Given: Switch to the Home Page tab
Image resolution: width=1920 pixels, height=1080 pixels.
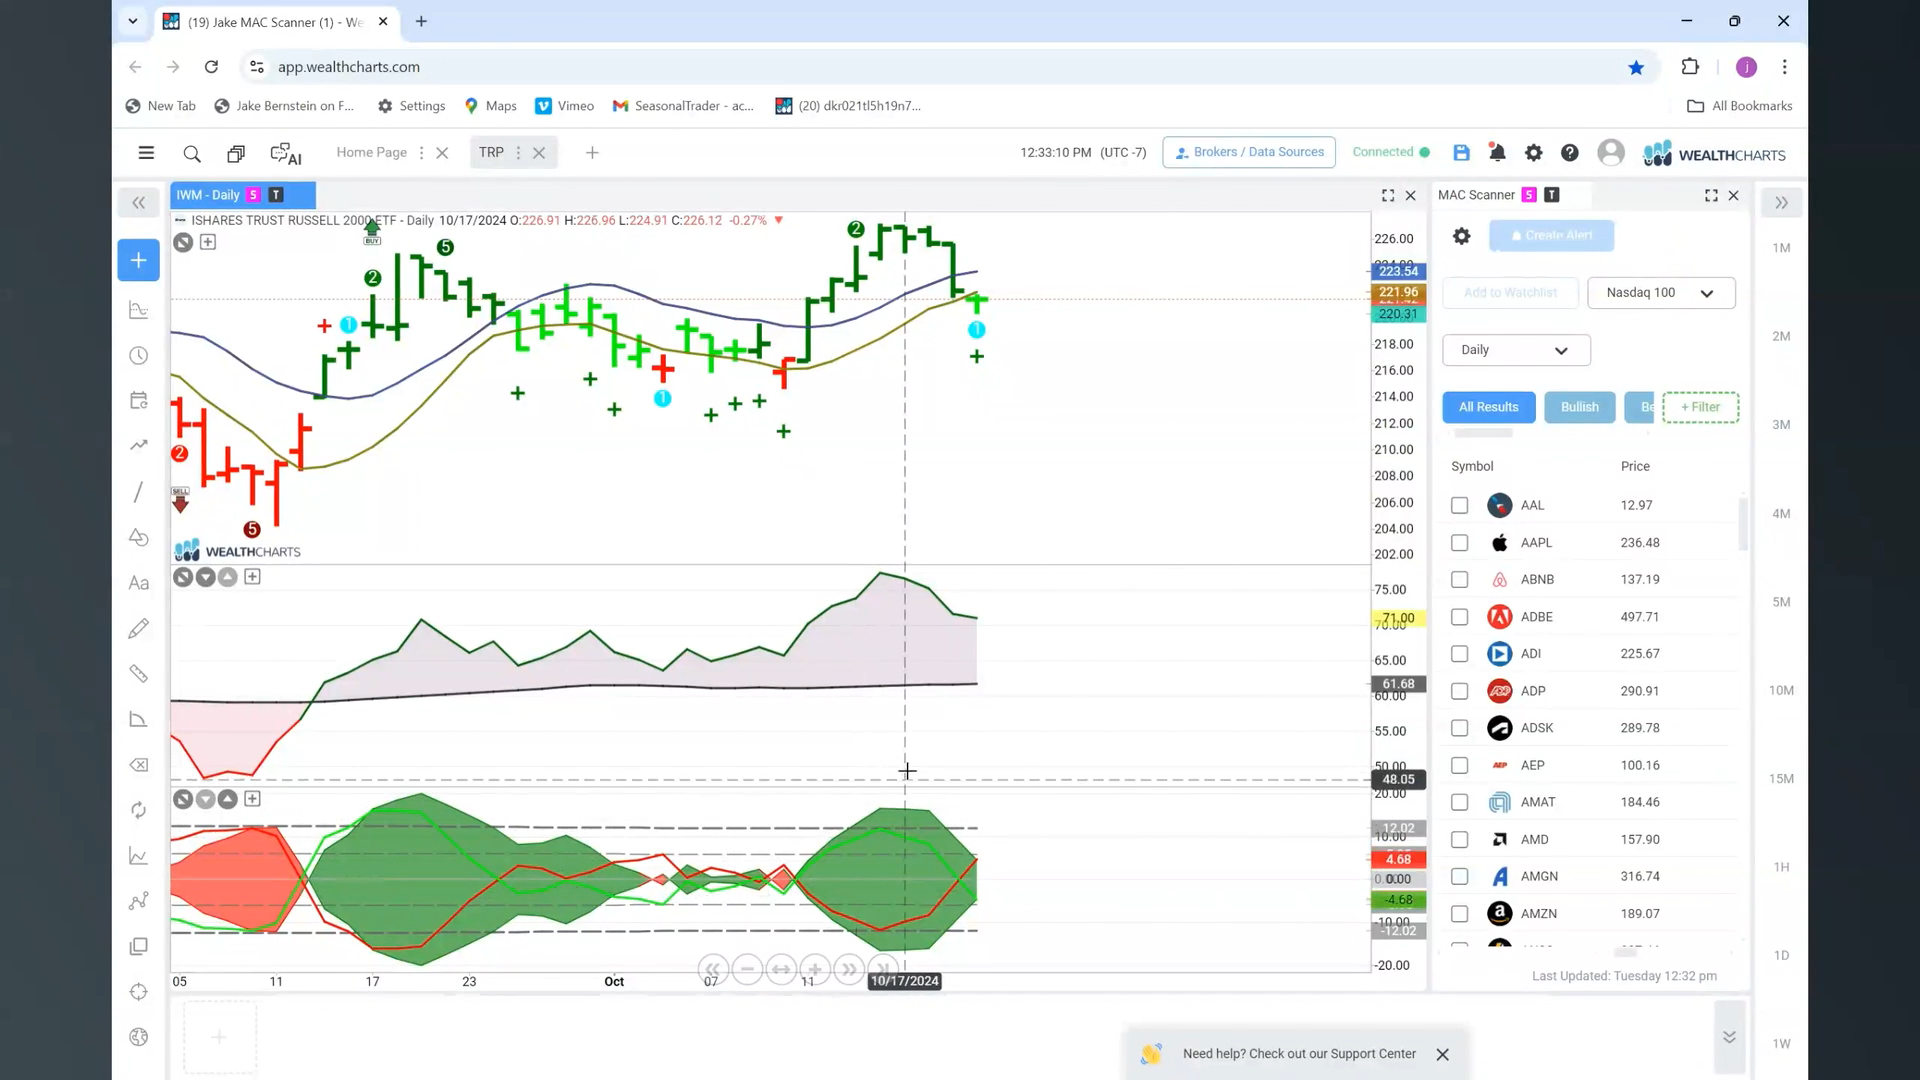Looking at the screenshot, I should coord(371,152).
